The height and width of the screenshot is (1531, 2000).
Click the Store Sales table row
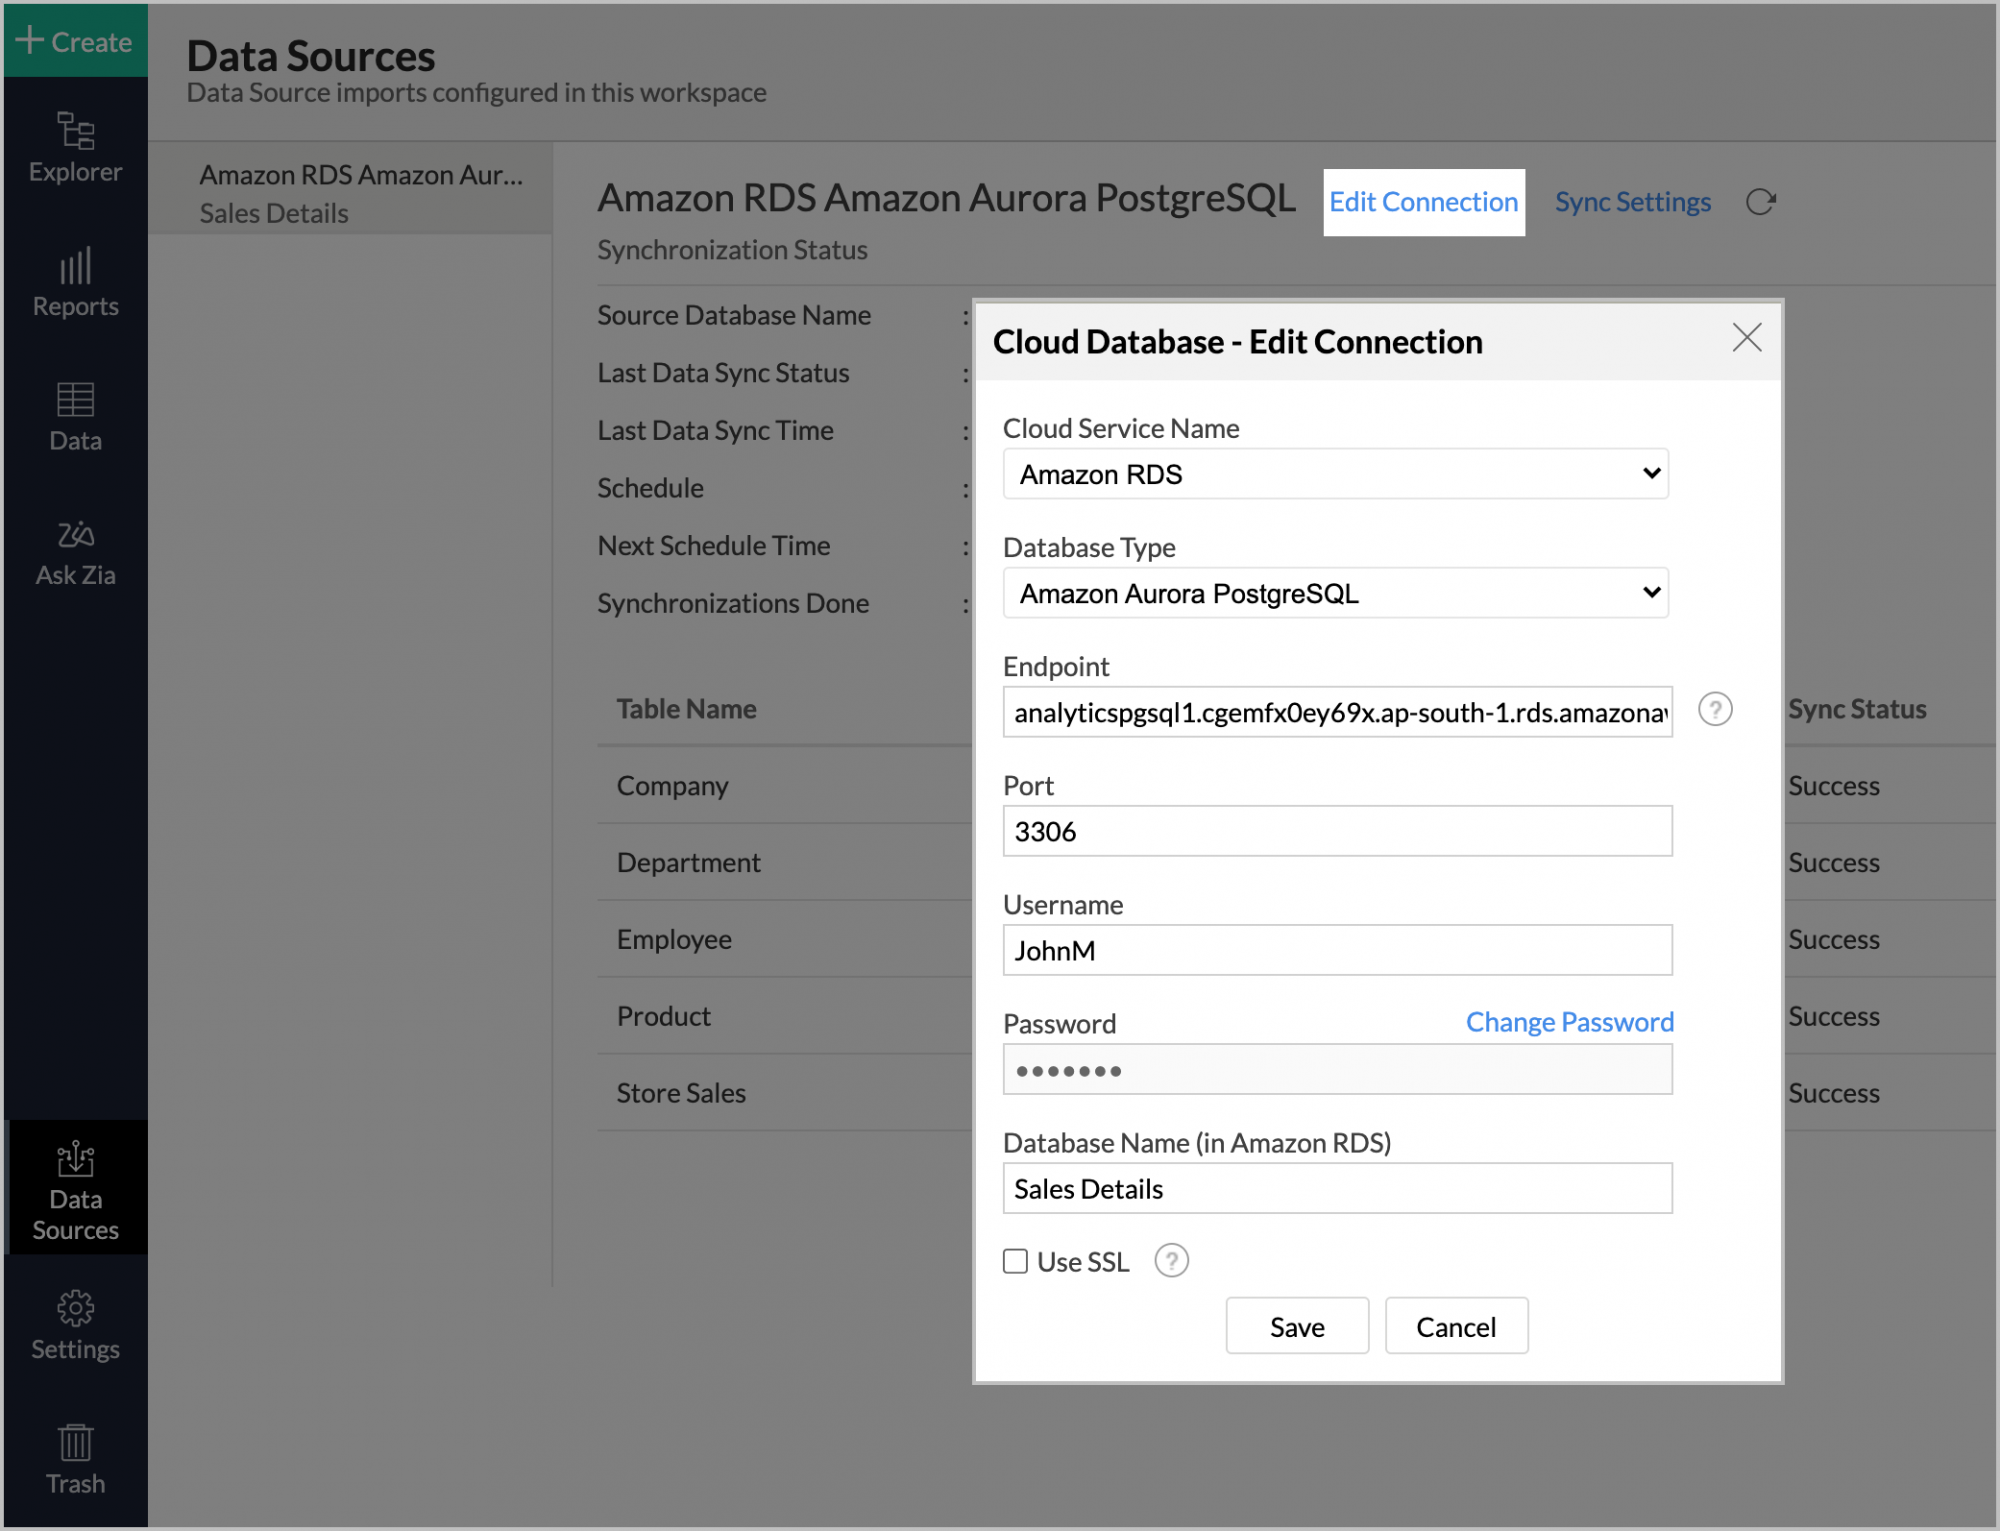coord(784,1093)
